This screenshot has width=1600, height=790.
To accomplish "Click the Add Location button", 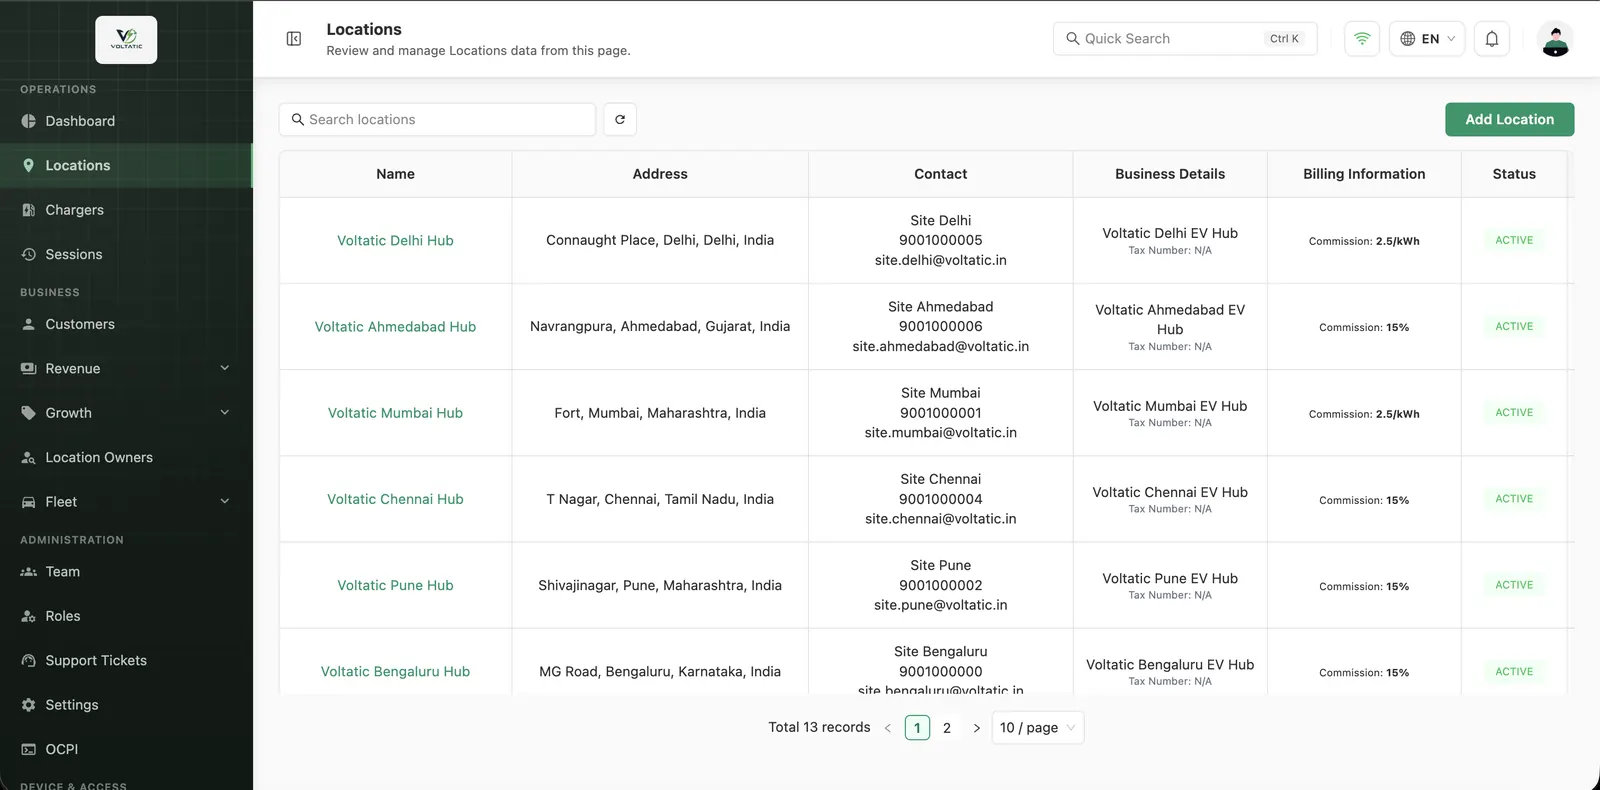I will pos(1509,120).
